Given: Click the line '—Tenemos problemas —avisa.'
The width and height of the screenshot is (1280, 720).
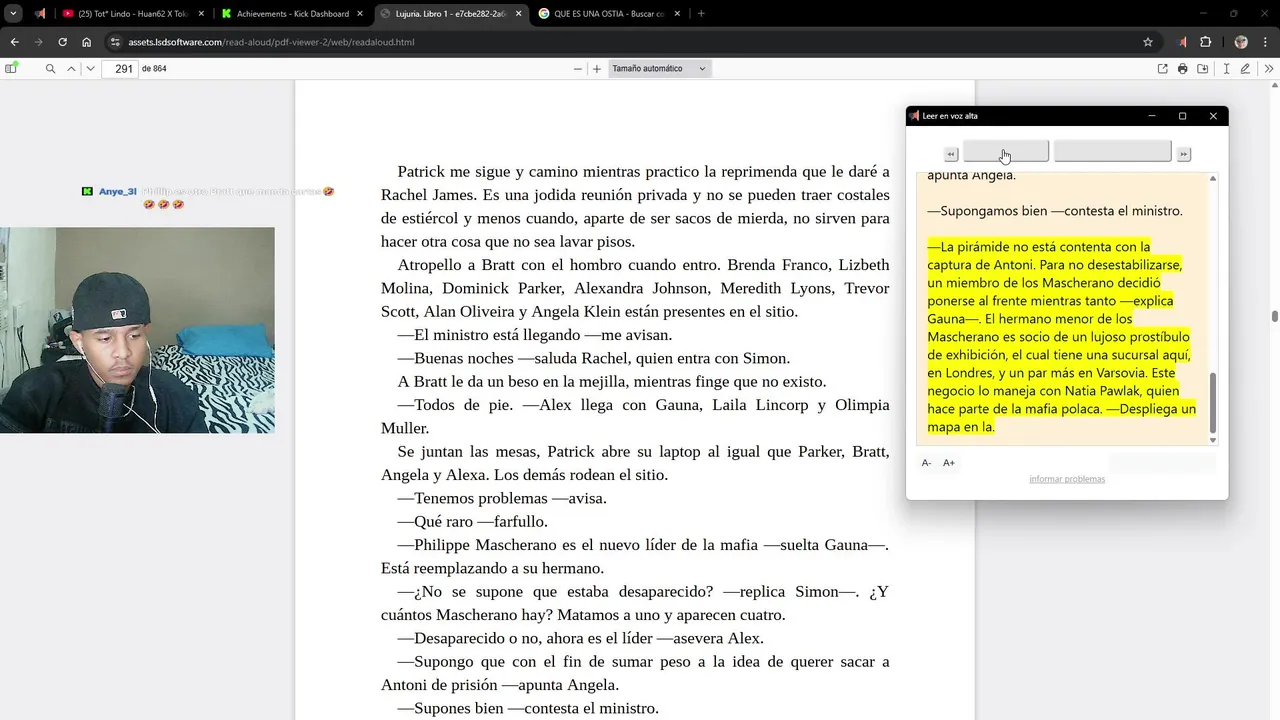Looking at the screenshot, I should [502, 498].
